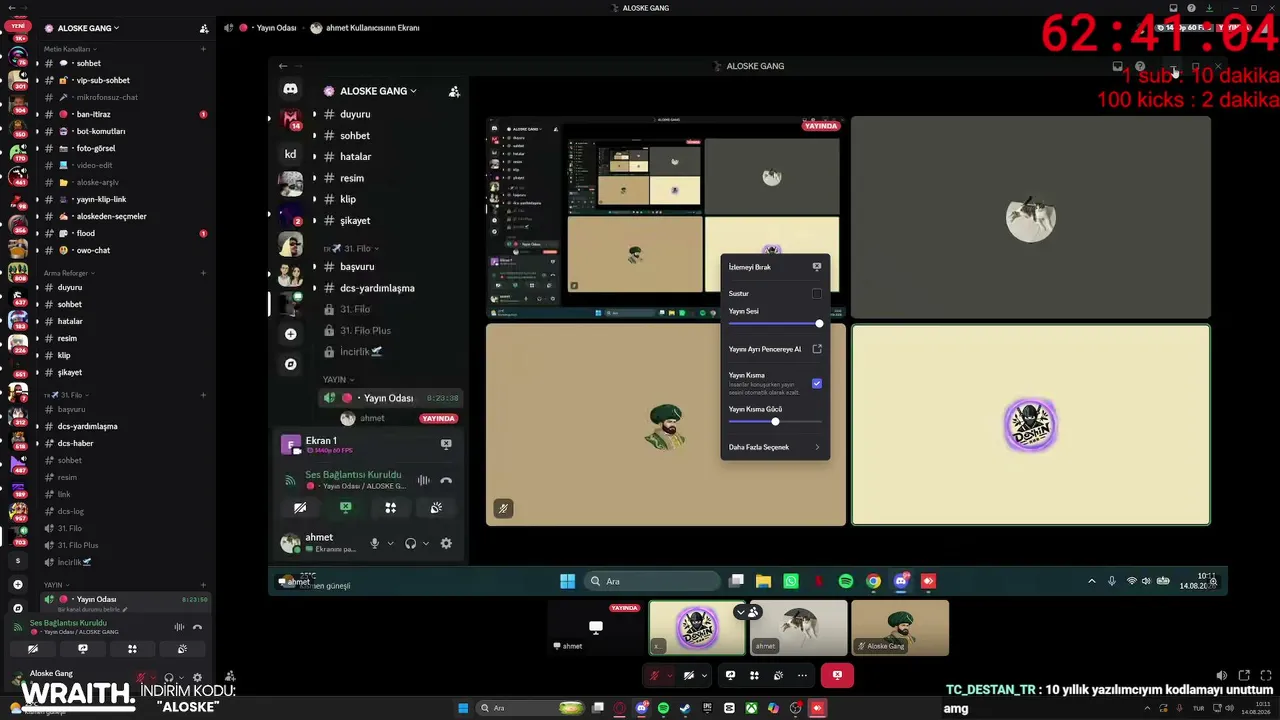Screen dimensions: 1280x720
Task: Expand Daha Fazla Seçenek submenu
Action: click(x=775, y=447)
